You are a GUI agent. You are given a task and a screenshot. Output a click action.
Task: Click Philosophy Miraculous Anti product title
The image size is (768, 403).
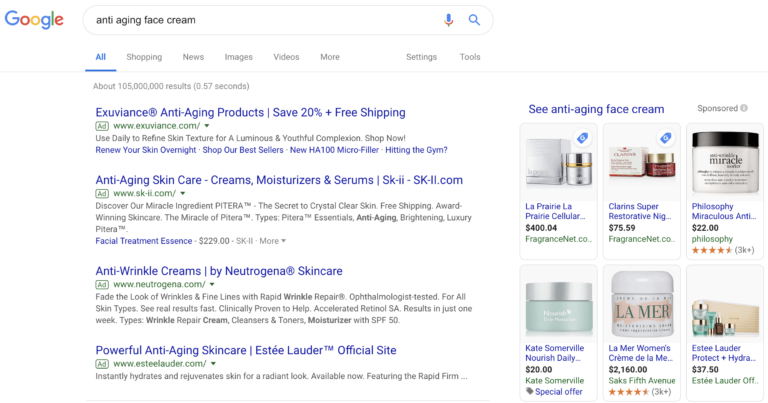pyautogui.click(x=724, y=211)
